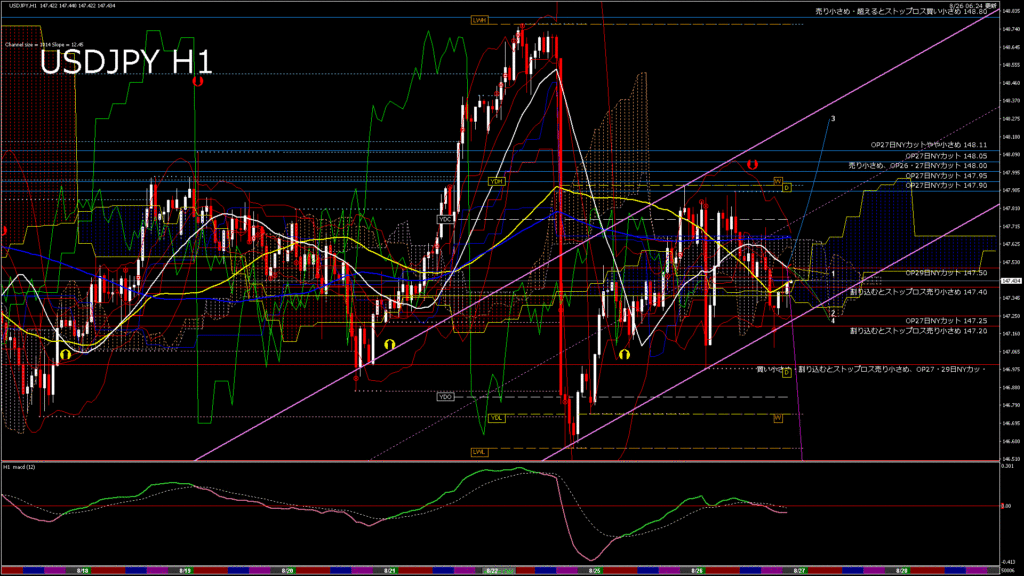Image resolution: width=1024 pixels, height=576 pixels.
Task: Select the 8/27 date on the time axis
Action: click(x=800, y=568)
